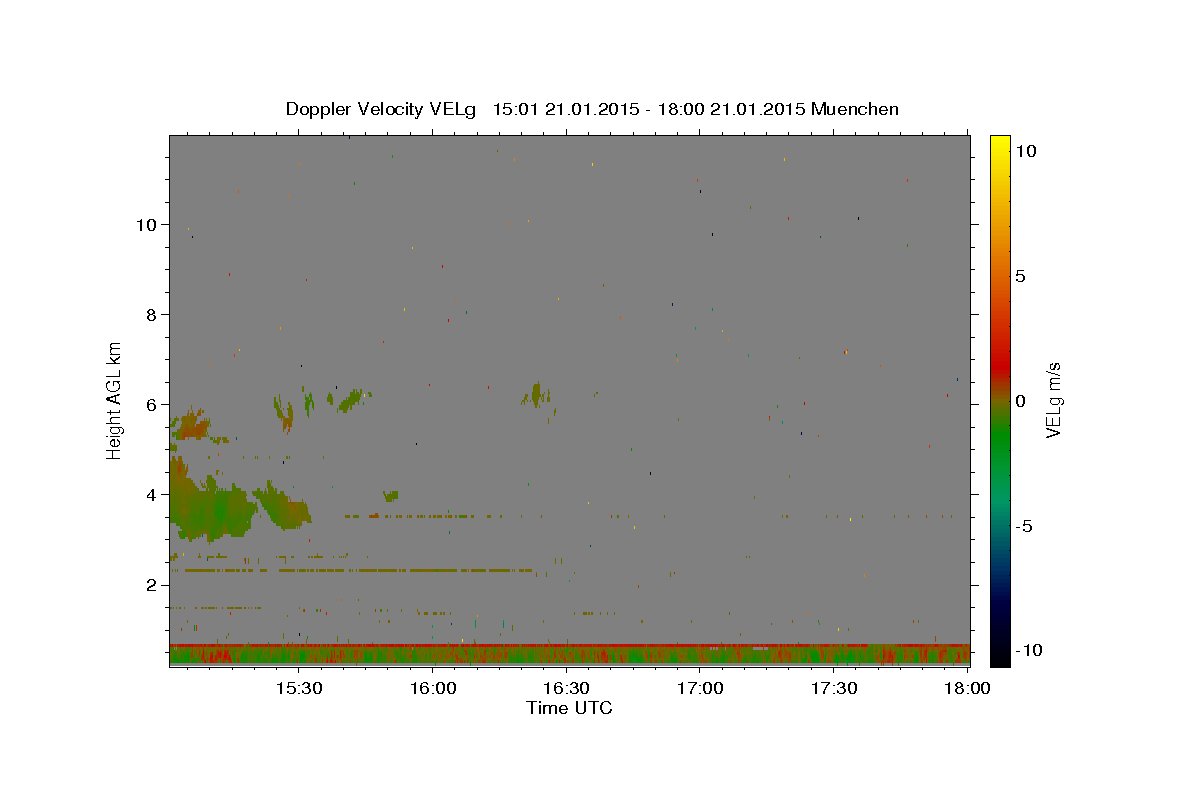Click the red horizontal band near ground level
1200x800 pixels.
tap(569, 646)
